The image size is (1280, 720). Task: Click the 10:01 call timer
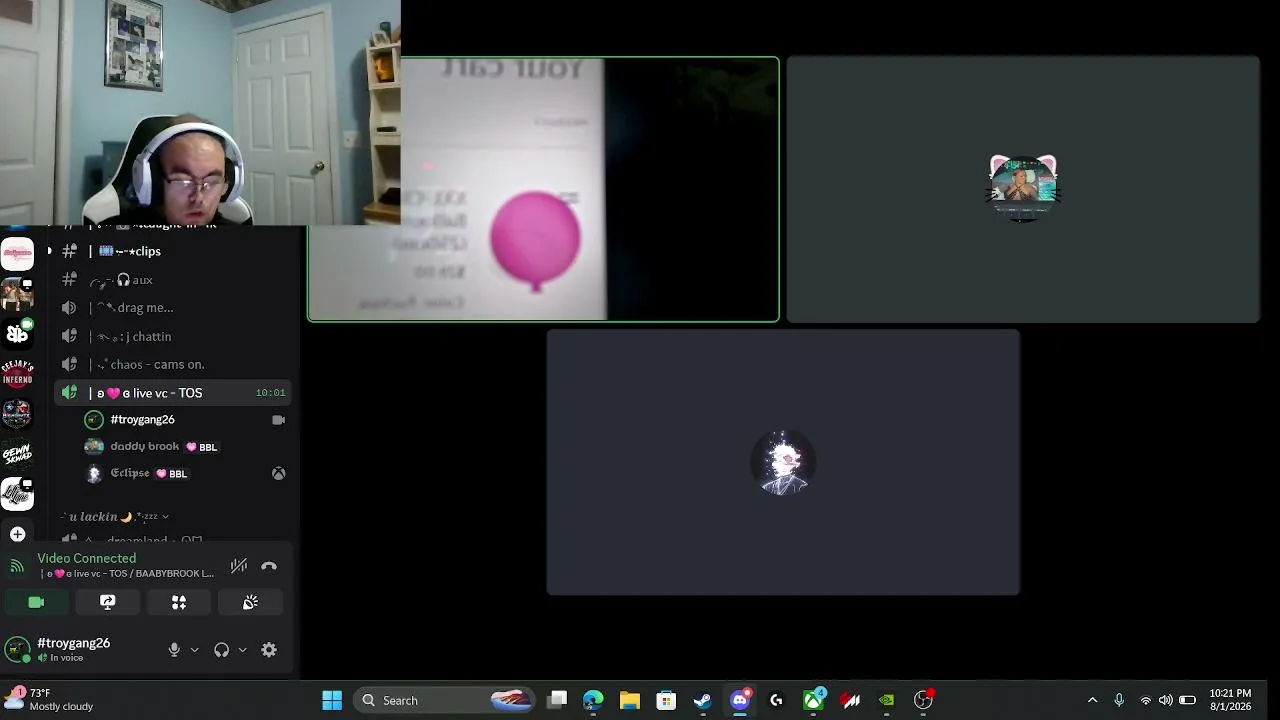[270, 393]
